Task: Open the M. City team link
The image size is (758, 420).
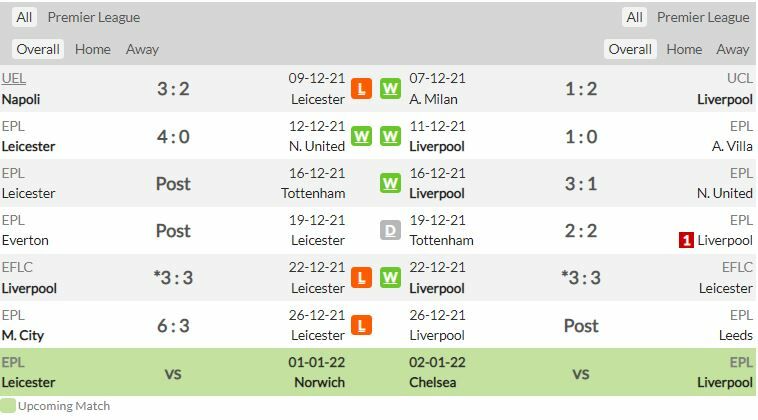Action: point(23,335)
